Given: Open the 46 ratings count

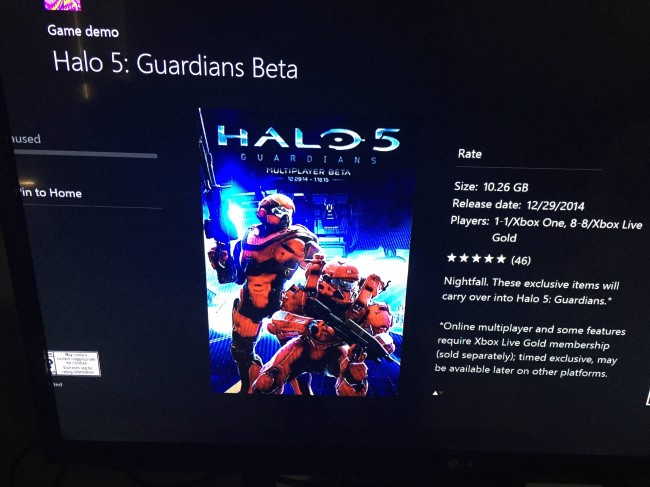Looking at the screenshot, I should tap(521, 260).
